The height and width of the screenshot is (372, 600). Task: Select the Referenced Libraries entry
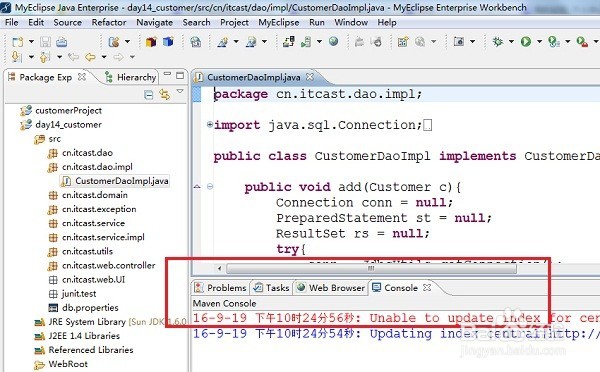(x=84, y=350)
